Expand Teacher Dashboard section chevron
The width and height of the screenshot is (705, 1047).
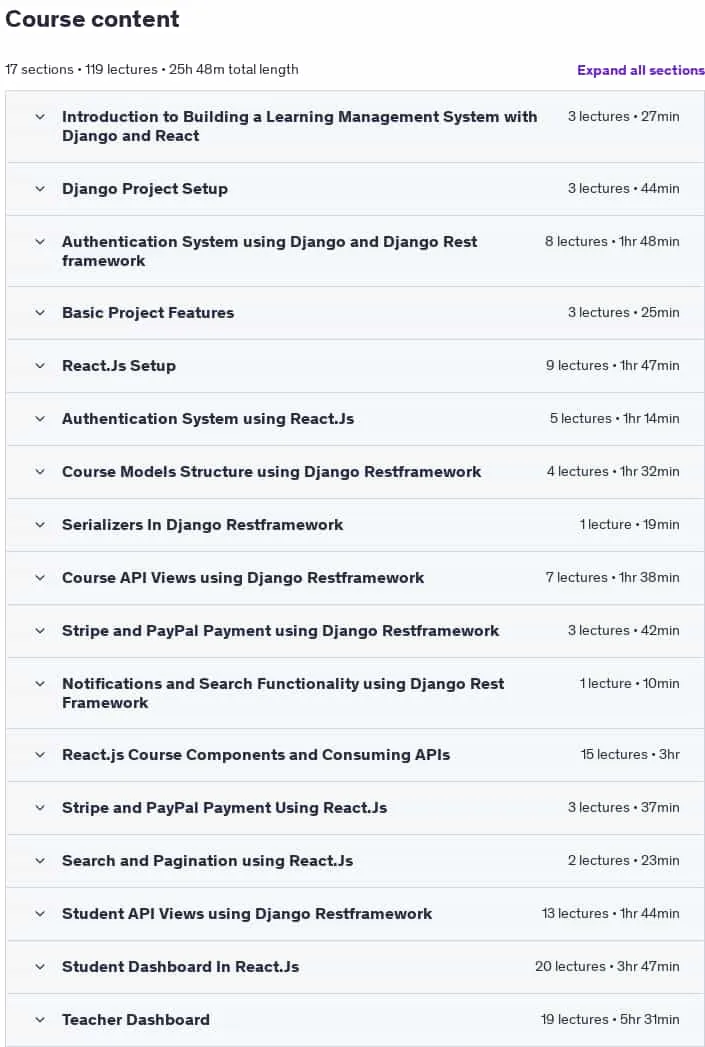coord(40,1020)
